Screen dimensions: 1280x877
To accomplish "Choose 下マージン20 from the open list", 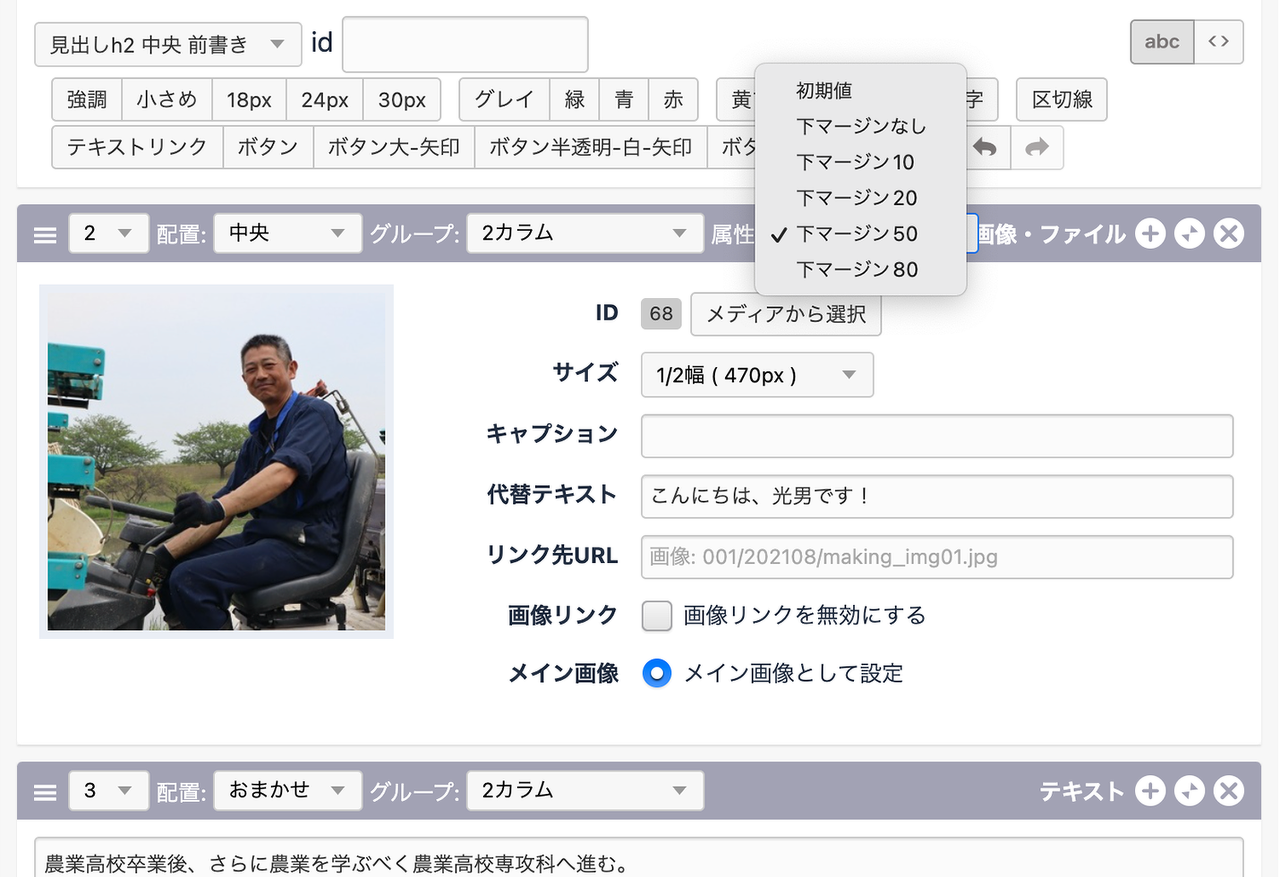I will pyautogui.click(x=856, y=198).
